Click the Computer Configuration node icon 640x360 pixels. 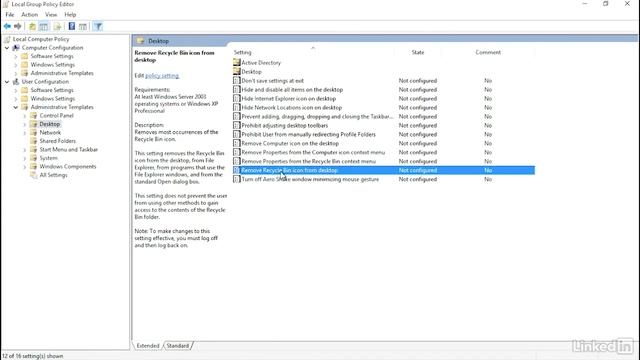point(16,48)
